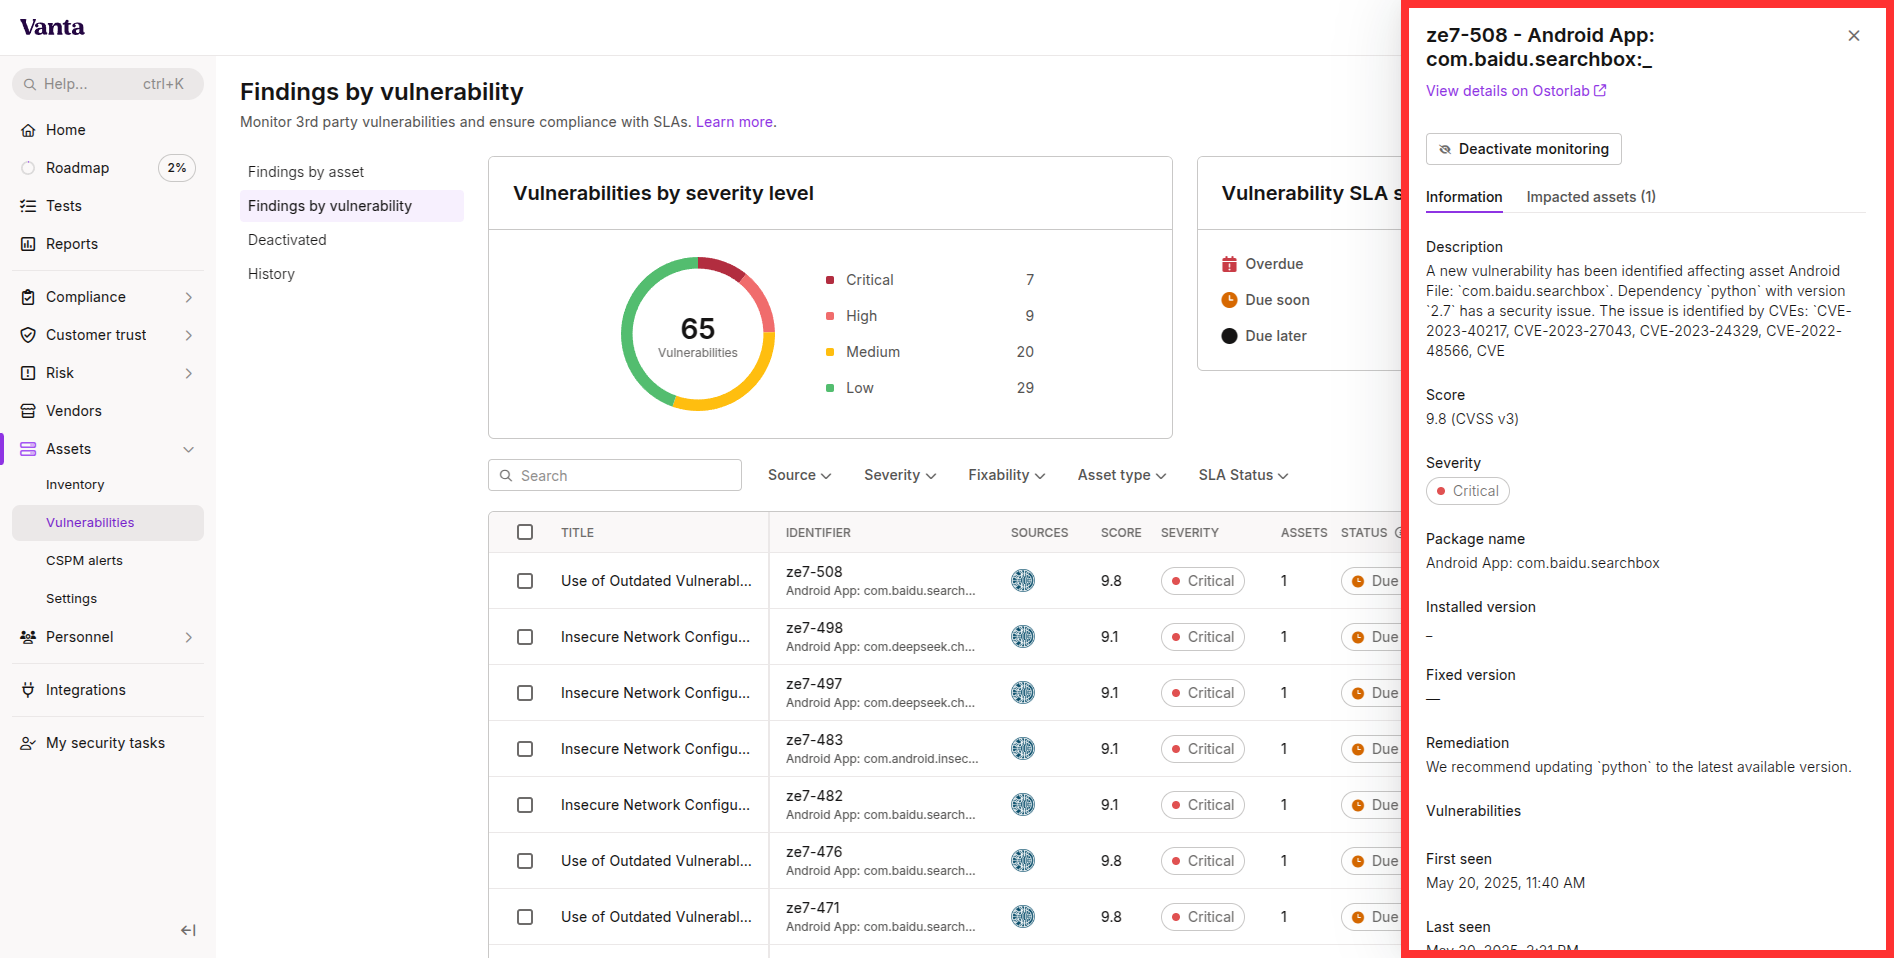Screen dimensions: 1894x958
Task: Check the row checkbox for ze7-497
Action: pyautogui.click(x=525, y=693)
